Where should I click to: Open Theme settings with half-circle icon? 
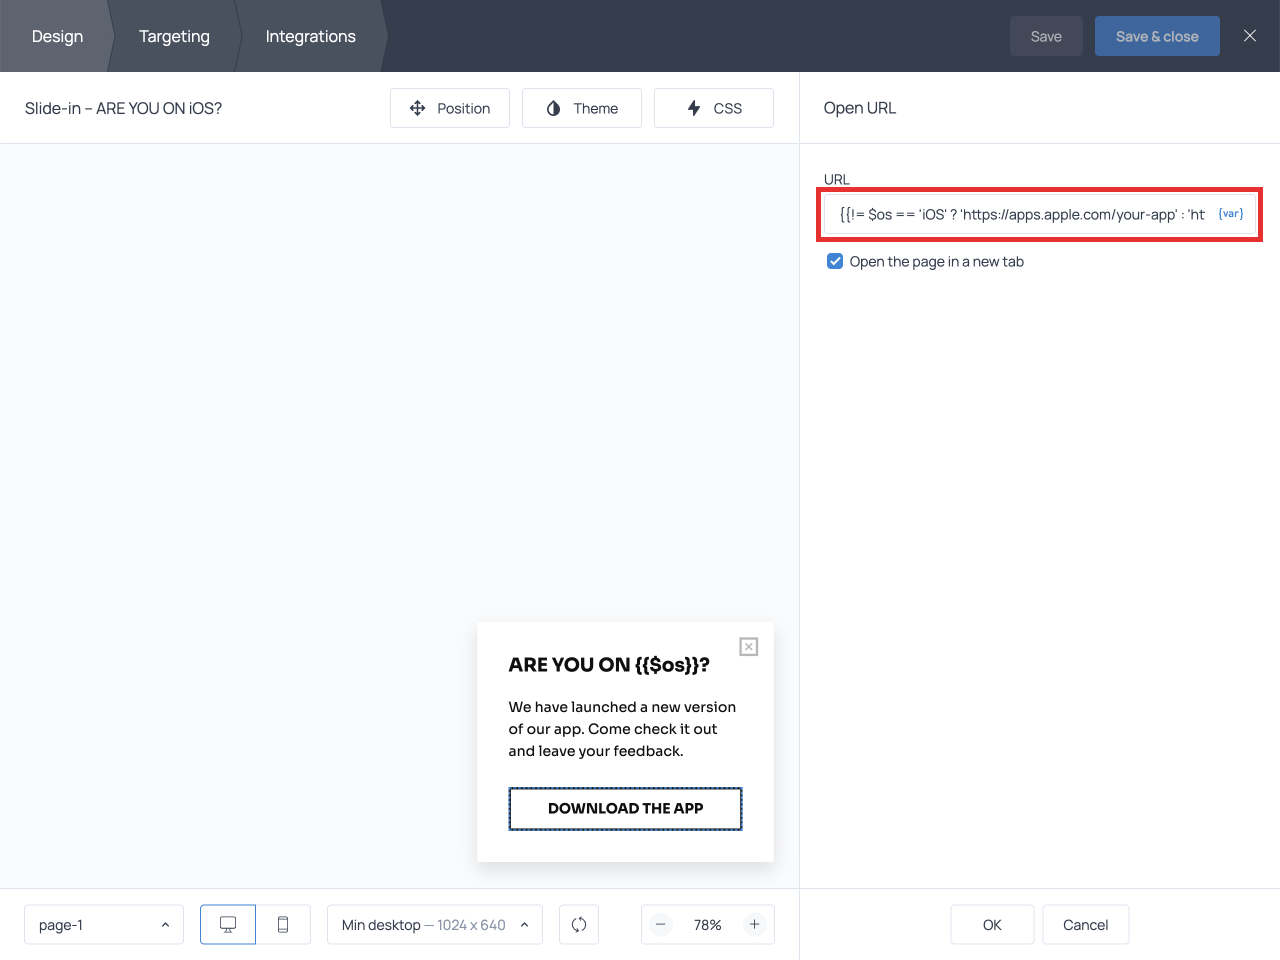[581, 108]
